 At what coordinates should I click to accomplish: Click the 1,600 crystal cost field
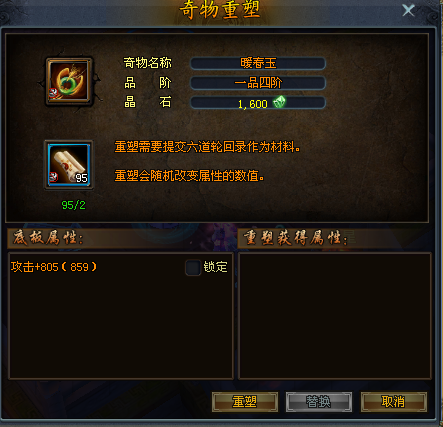(x=258, y=103)
